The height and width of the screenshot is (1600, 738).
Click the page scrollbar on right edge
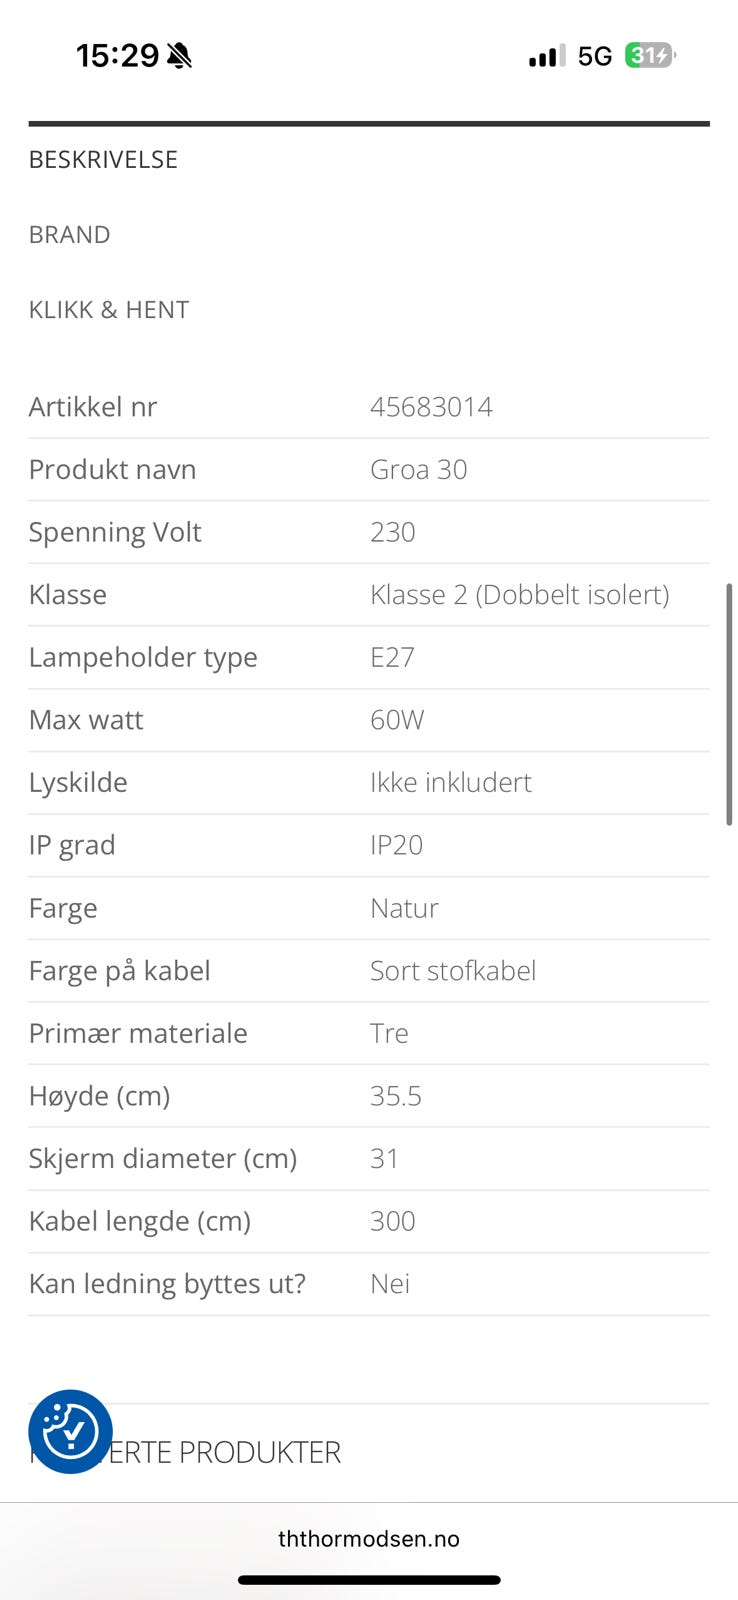click(x=730, y=704)
